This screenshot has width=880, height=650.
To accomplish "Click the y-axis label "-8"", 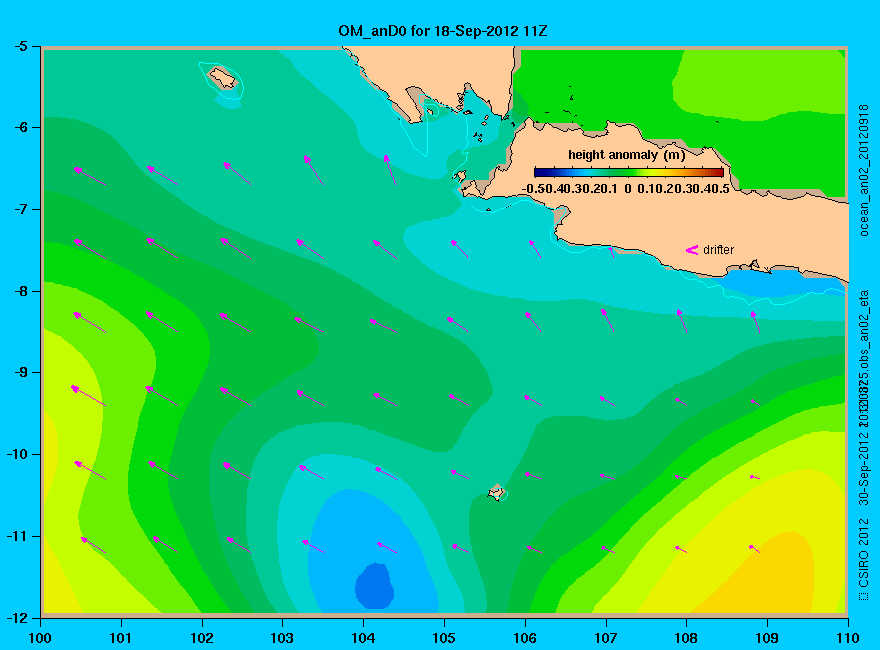I will 20,291.
